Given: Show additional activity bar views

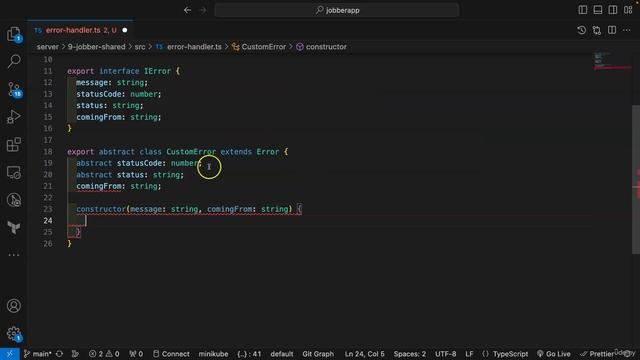Looking at the screenshot, I should 14,255.
